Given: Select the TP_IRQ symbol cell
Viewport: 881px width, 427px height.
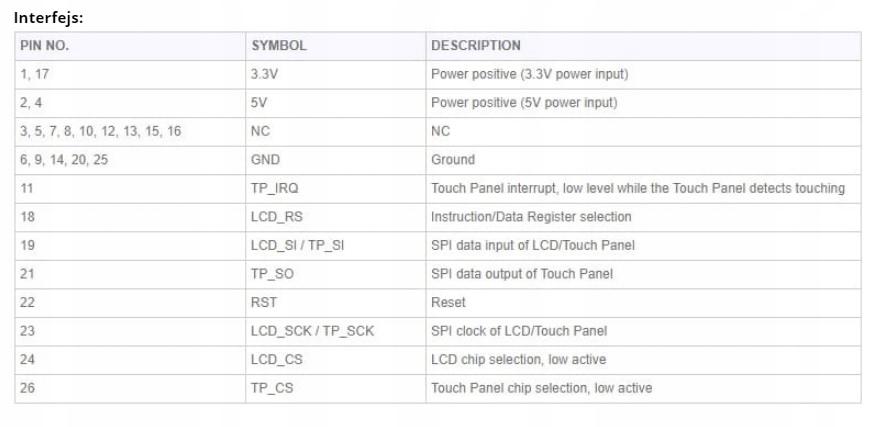Looking at the screenshot, I should (274, 188).
